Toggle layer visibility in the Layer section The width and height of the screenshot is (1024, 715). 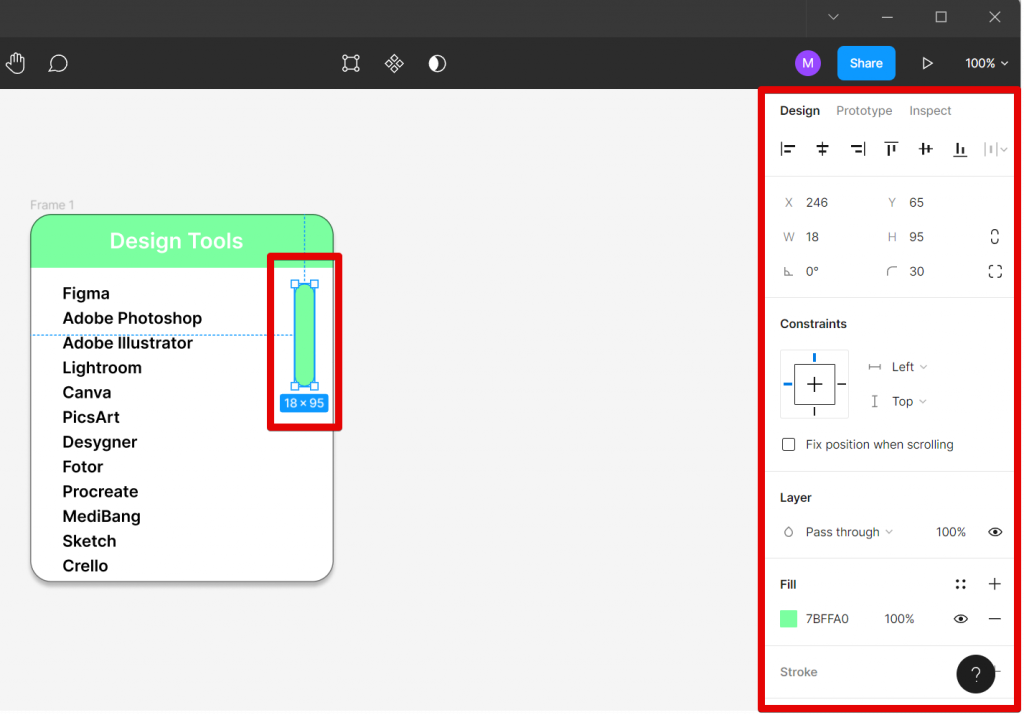(995, 532)
